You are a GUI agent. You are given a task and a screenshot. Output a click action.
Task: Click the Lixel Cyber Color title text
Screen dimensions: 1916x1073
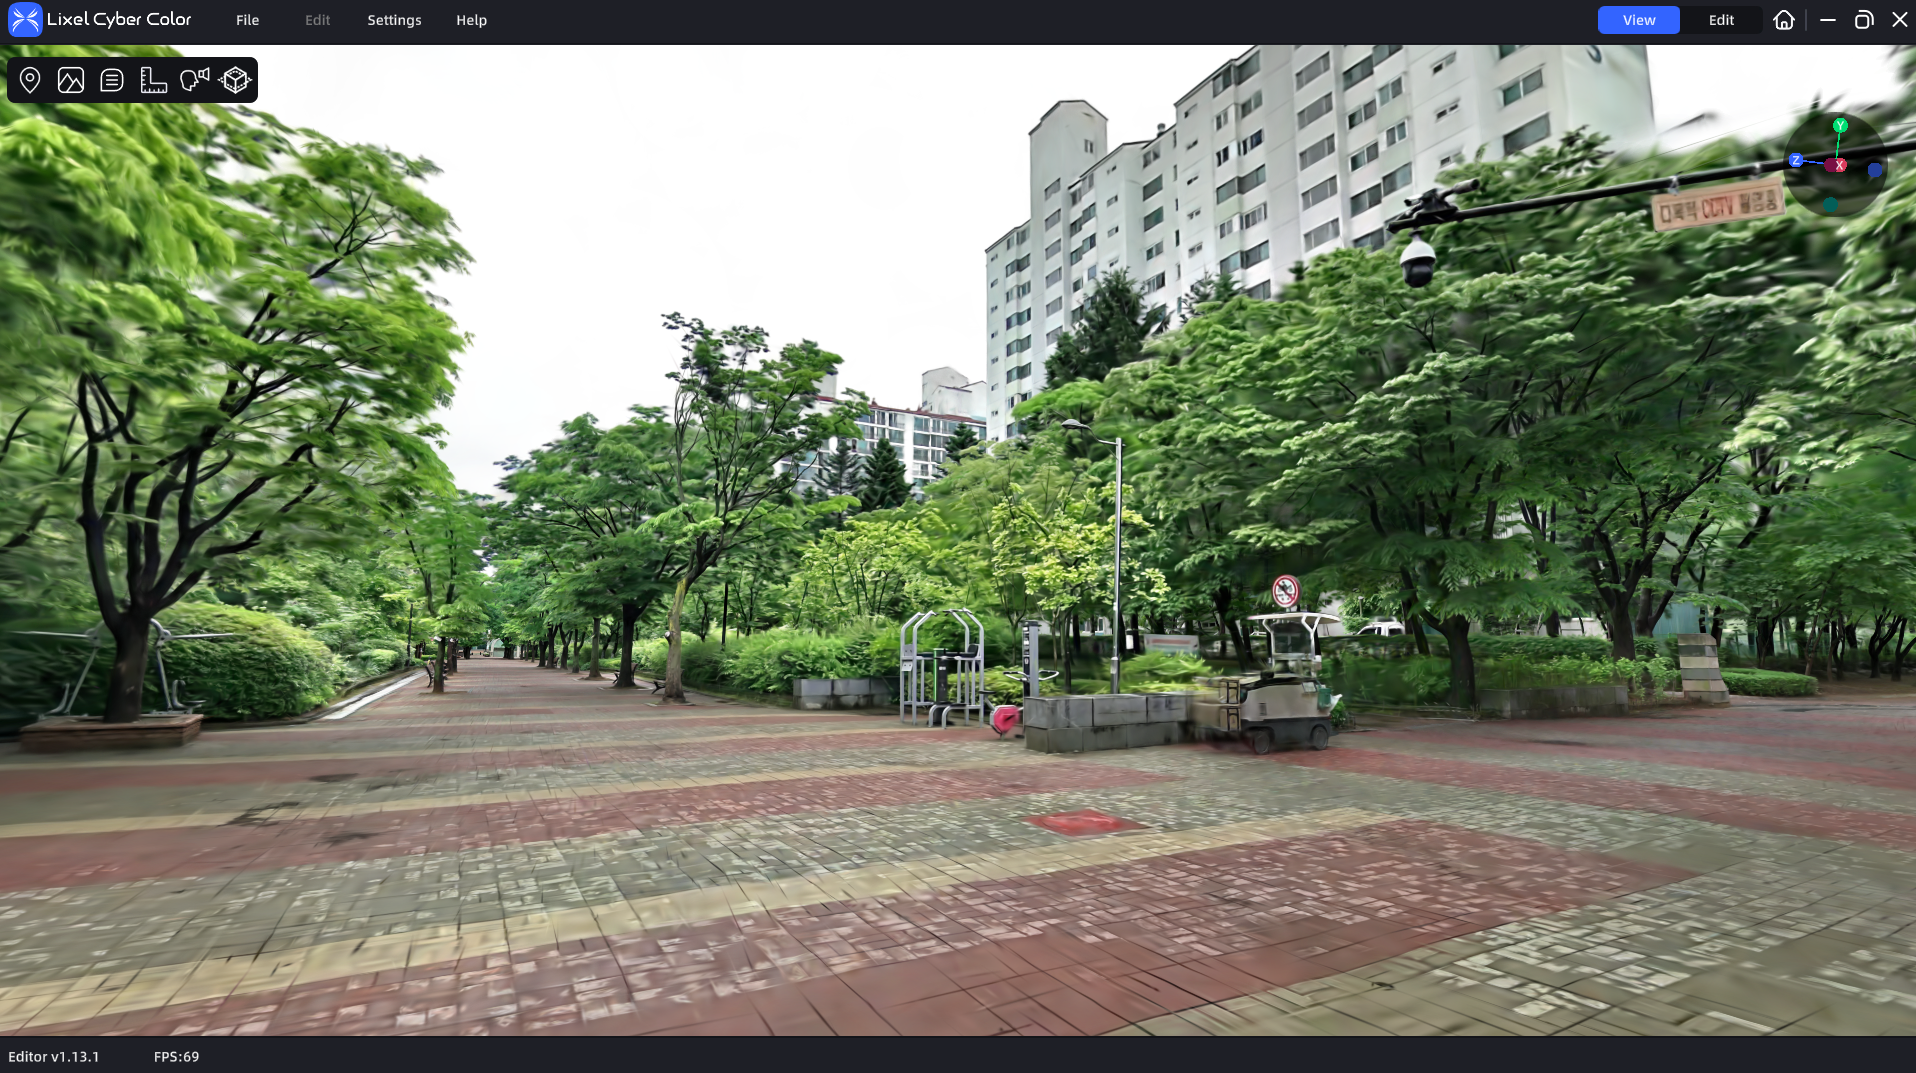(x=119, y=19)
